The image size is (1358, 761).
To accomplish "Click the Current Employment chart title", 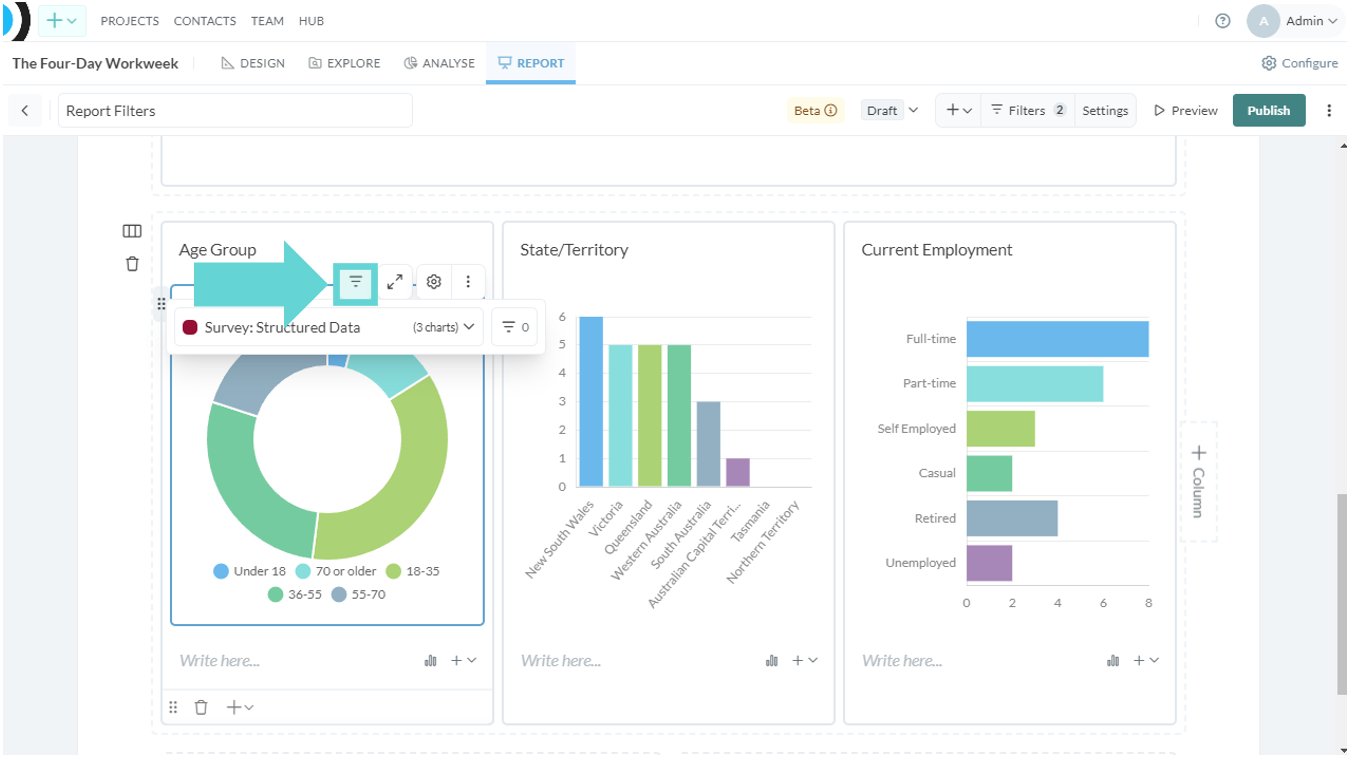I will (937, 250).
